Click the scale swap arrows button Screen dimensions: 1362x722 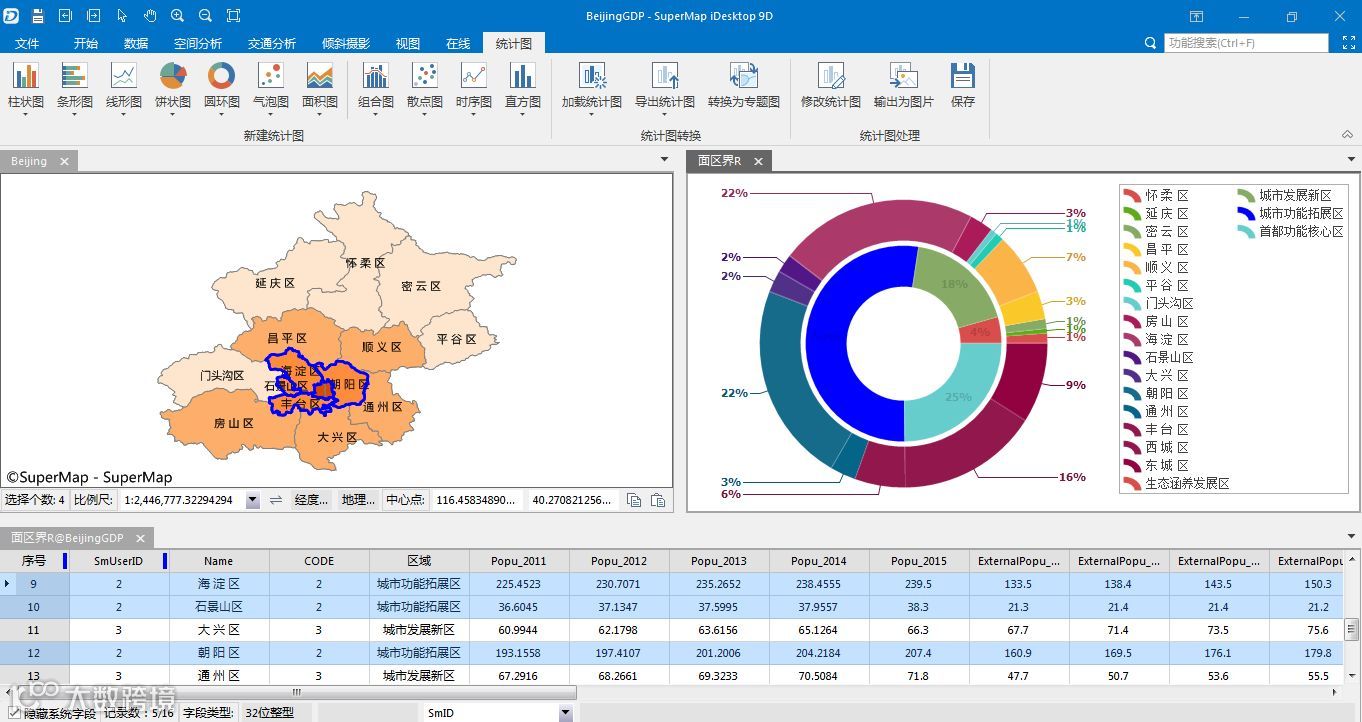click(x=276, y=500)
